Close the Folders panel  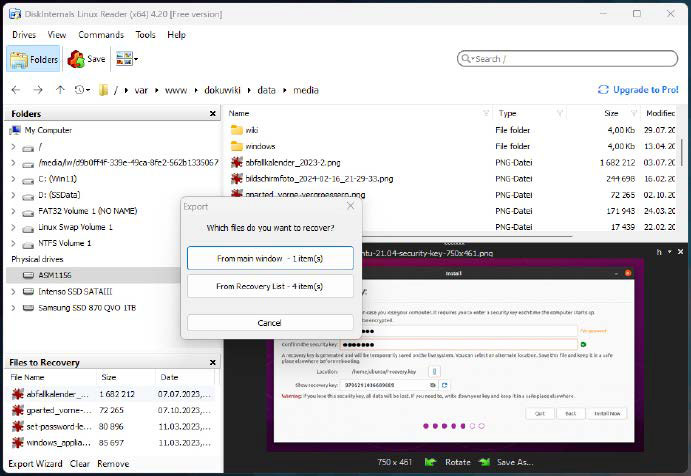tap(213, 114)
